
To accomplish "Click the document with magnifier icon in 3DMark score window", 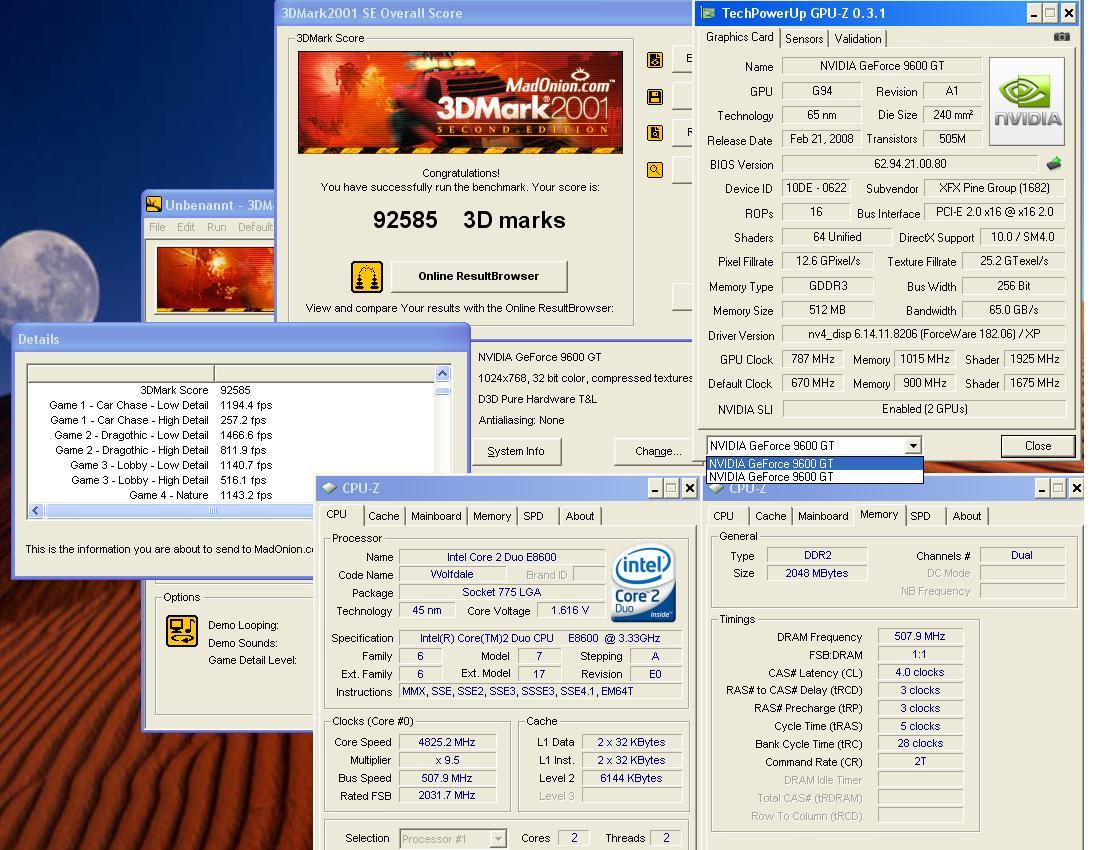I will click(x=655, y=133).
